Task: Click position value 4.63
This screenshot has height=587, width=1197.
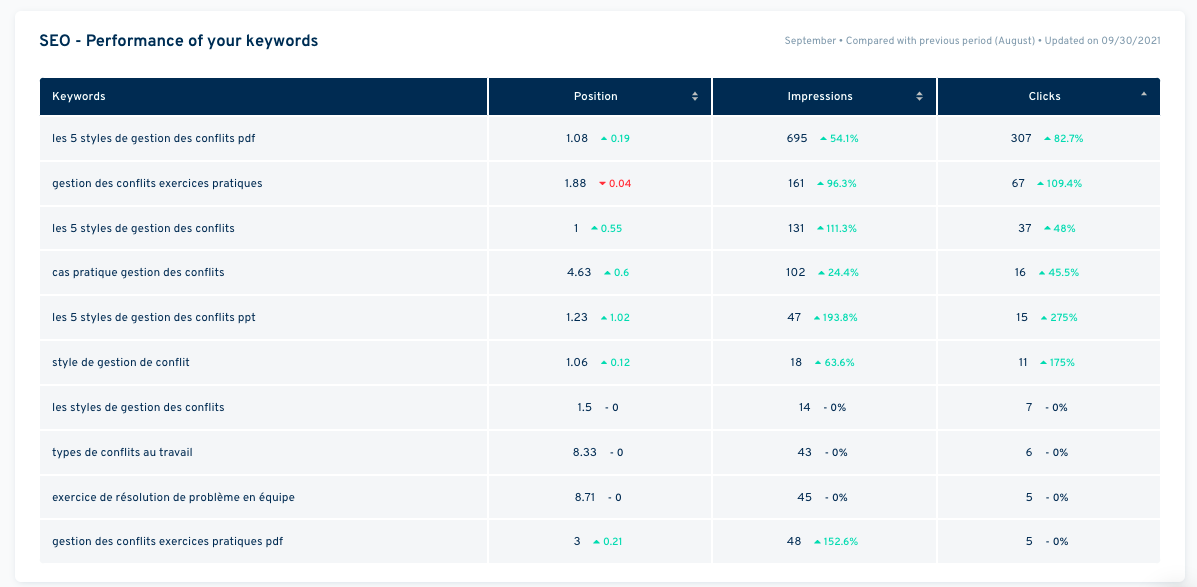Action: point(579,273)
